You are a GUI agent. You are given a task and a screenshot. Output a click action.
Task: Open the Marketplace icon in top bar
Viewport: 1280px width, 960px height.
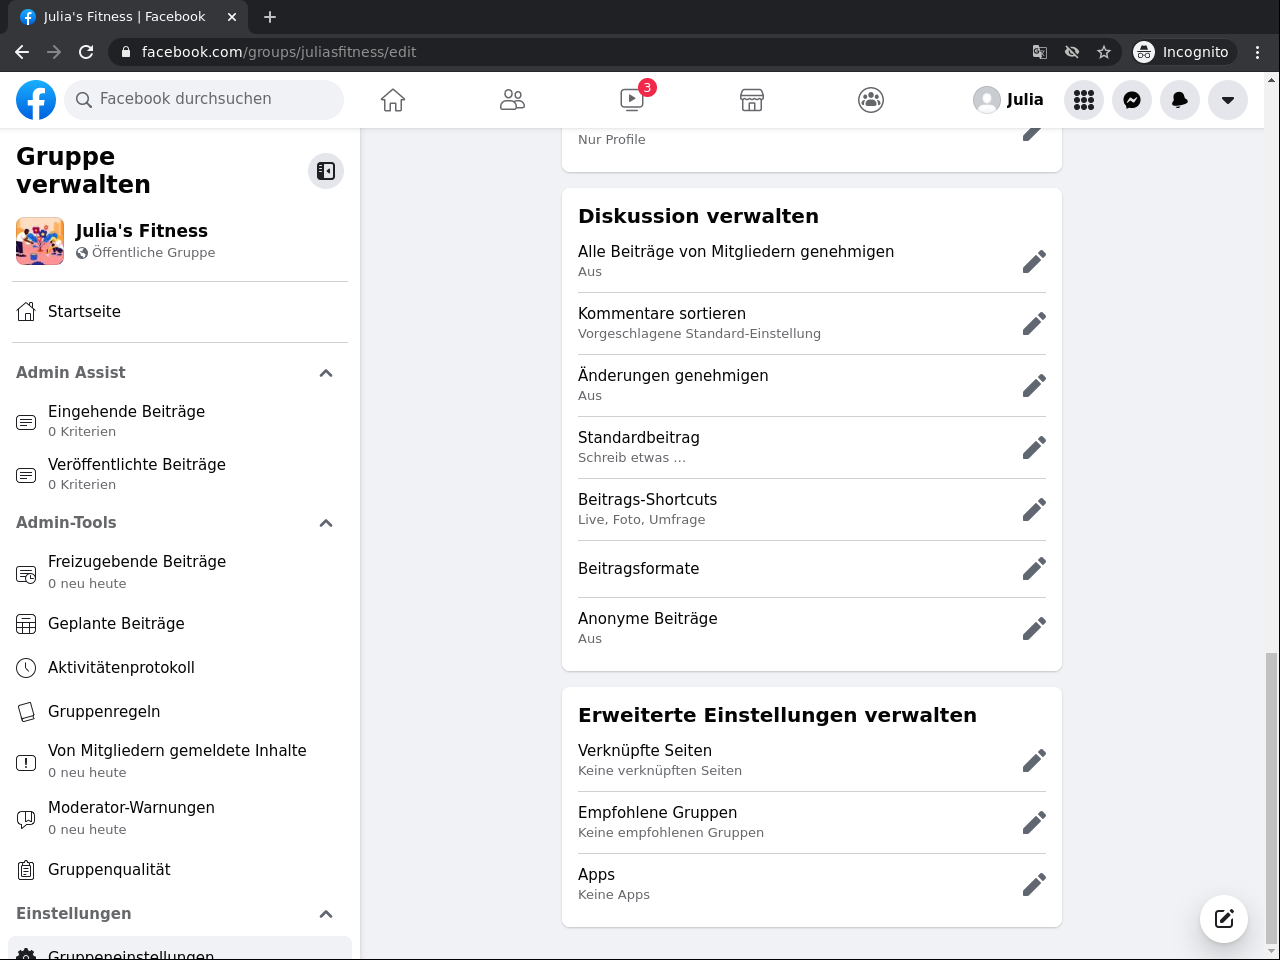(752, 100)
